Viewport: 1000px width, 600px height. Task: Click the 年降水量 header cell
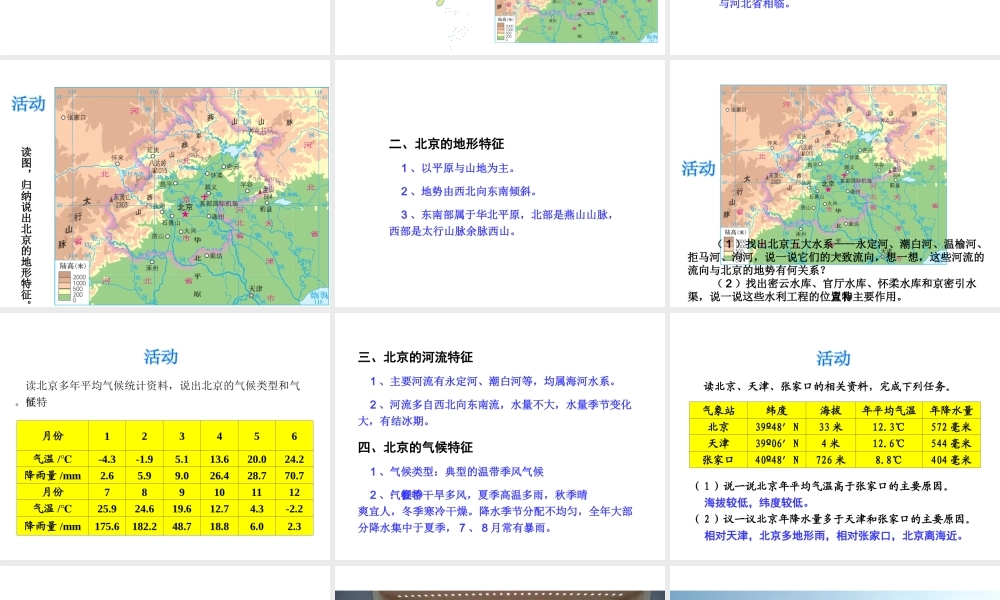[952, 411]
